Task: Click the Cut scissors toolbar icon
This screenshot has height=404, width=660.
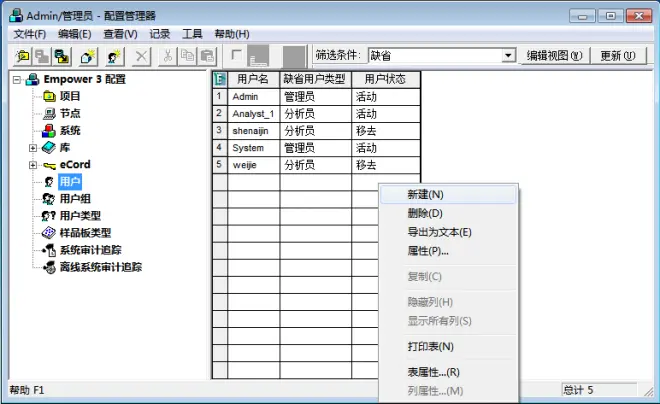Action: (x=168, y=56)
